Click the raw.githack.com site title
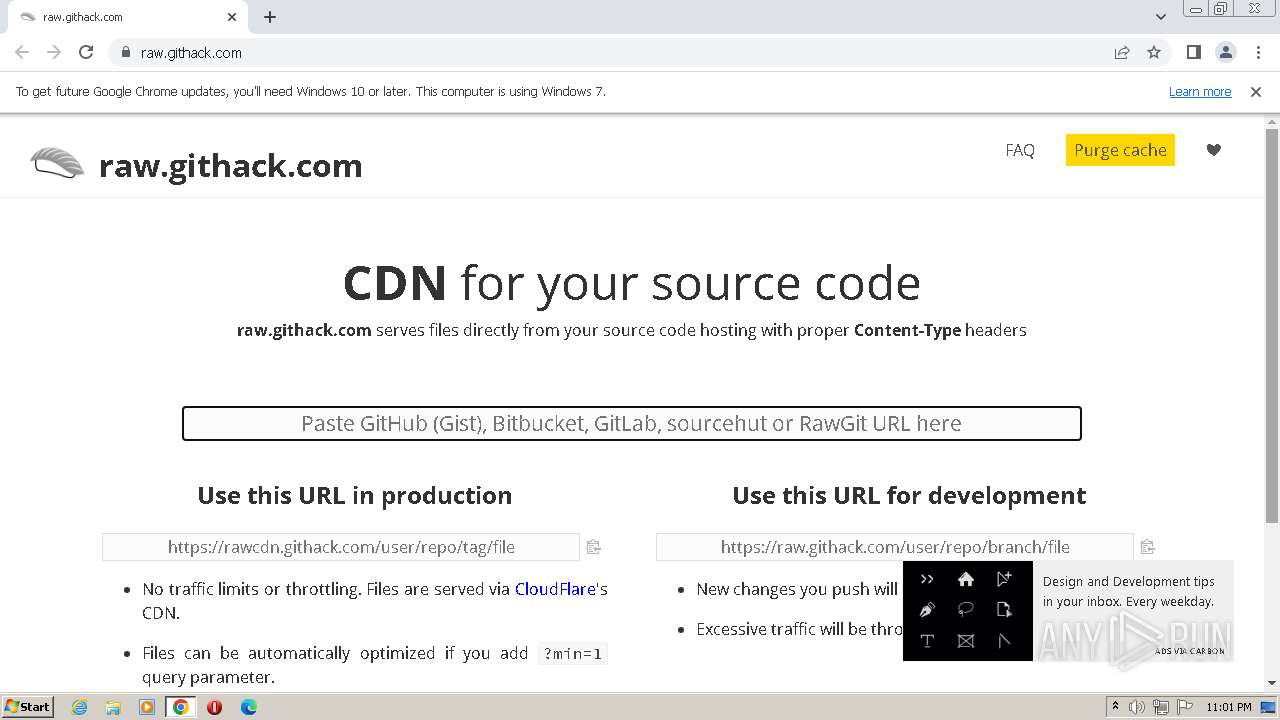Viewport: 1280px width, 720px height. (230, 165)
